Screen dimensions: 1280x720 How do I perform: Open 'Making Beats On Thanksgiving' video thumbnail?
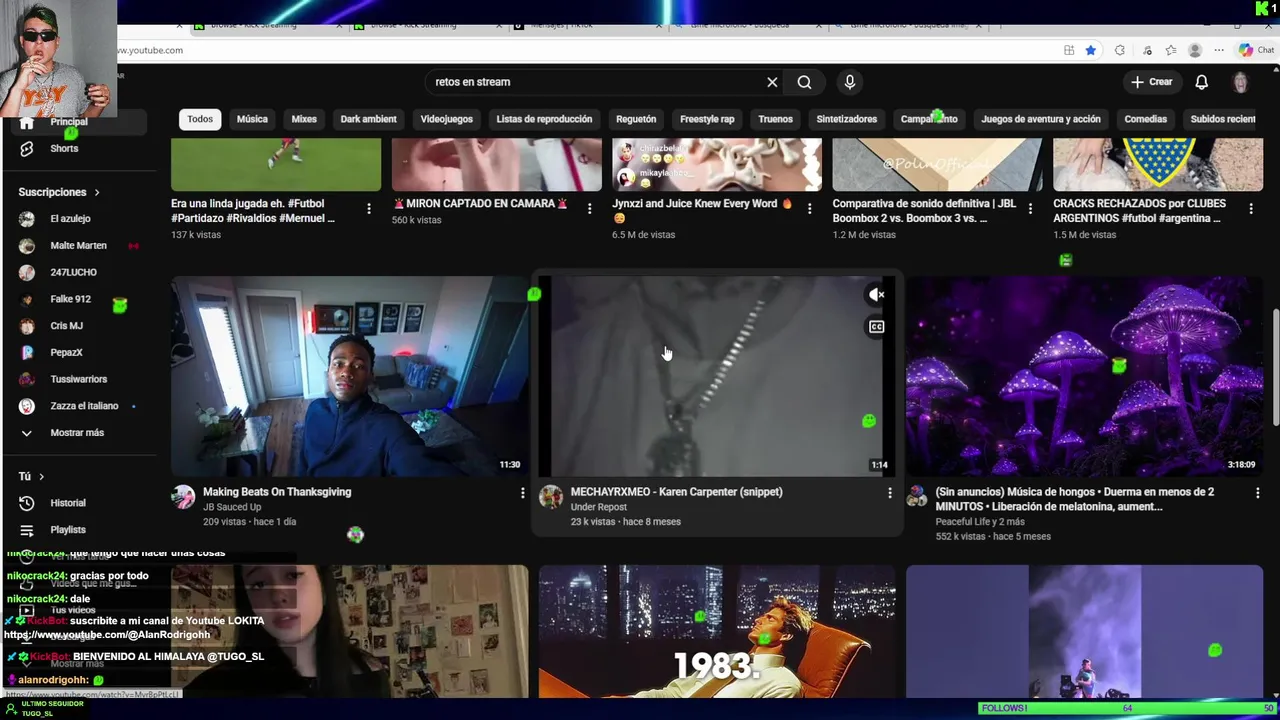coord(349,376)
